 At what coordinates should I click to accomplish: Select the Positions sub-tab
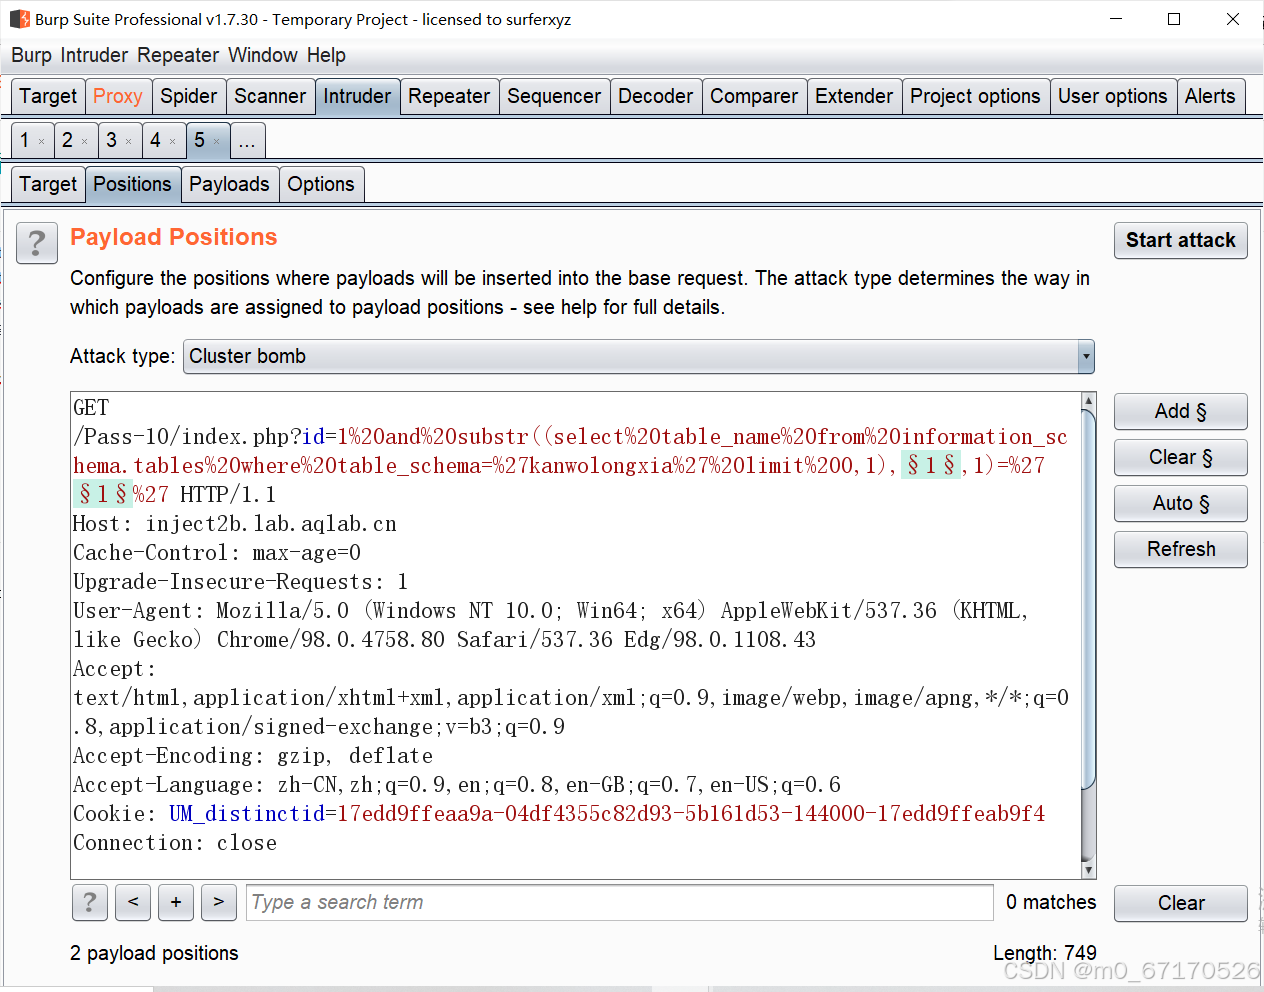point(132,184)
